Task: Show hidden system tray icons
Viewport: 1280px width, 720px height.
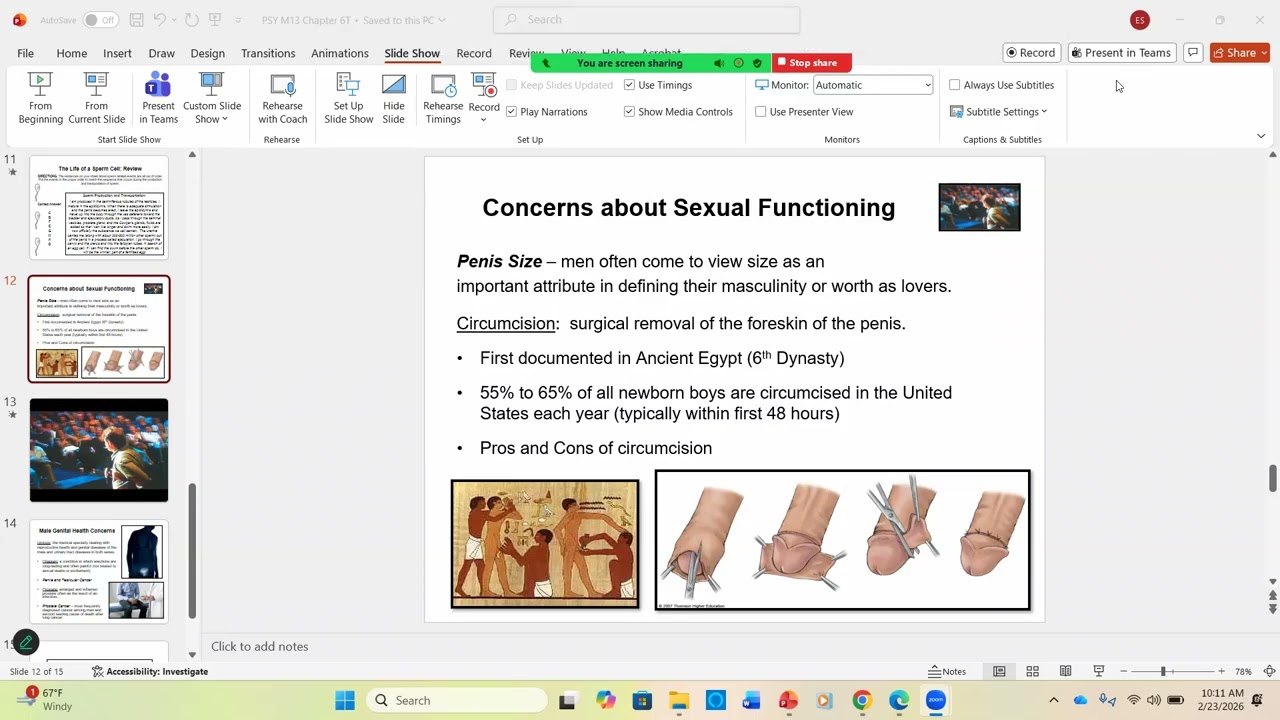Action: pos(1053,700)
